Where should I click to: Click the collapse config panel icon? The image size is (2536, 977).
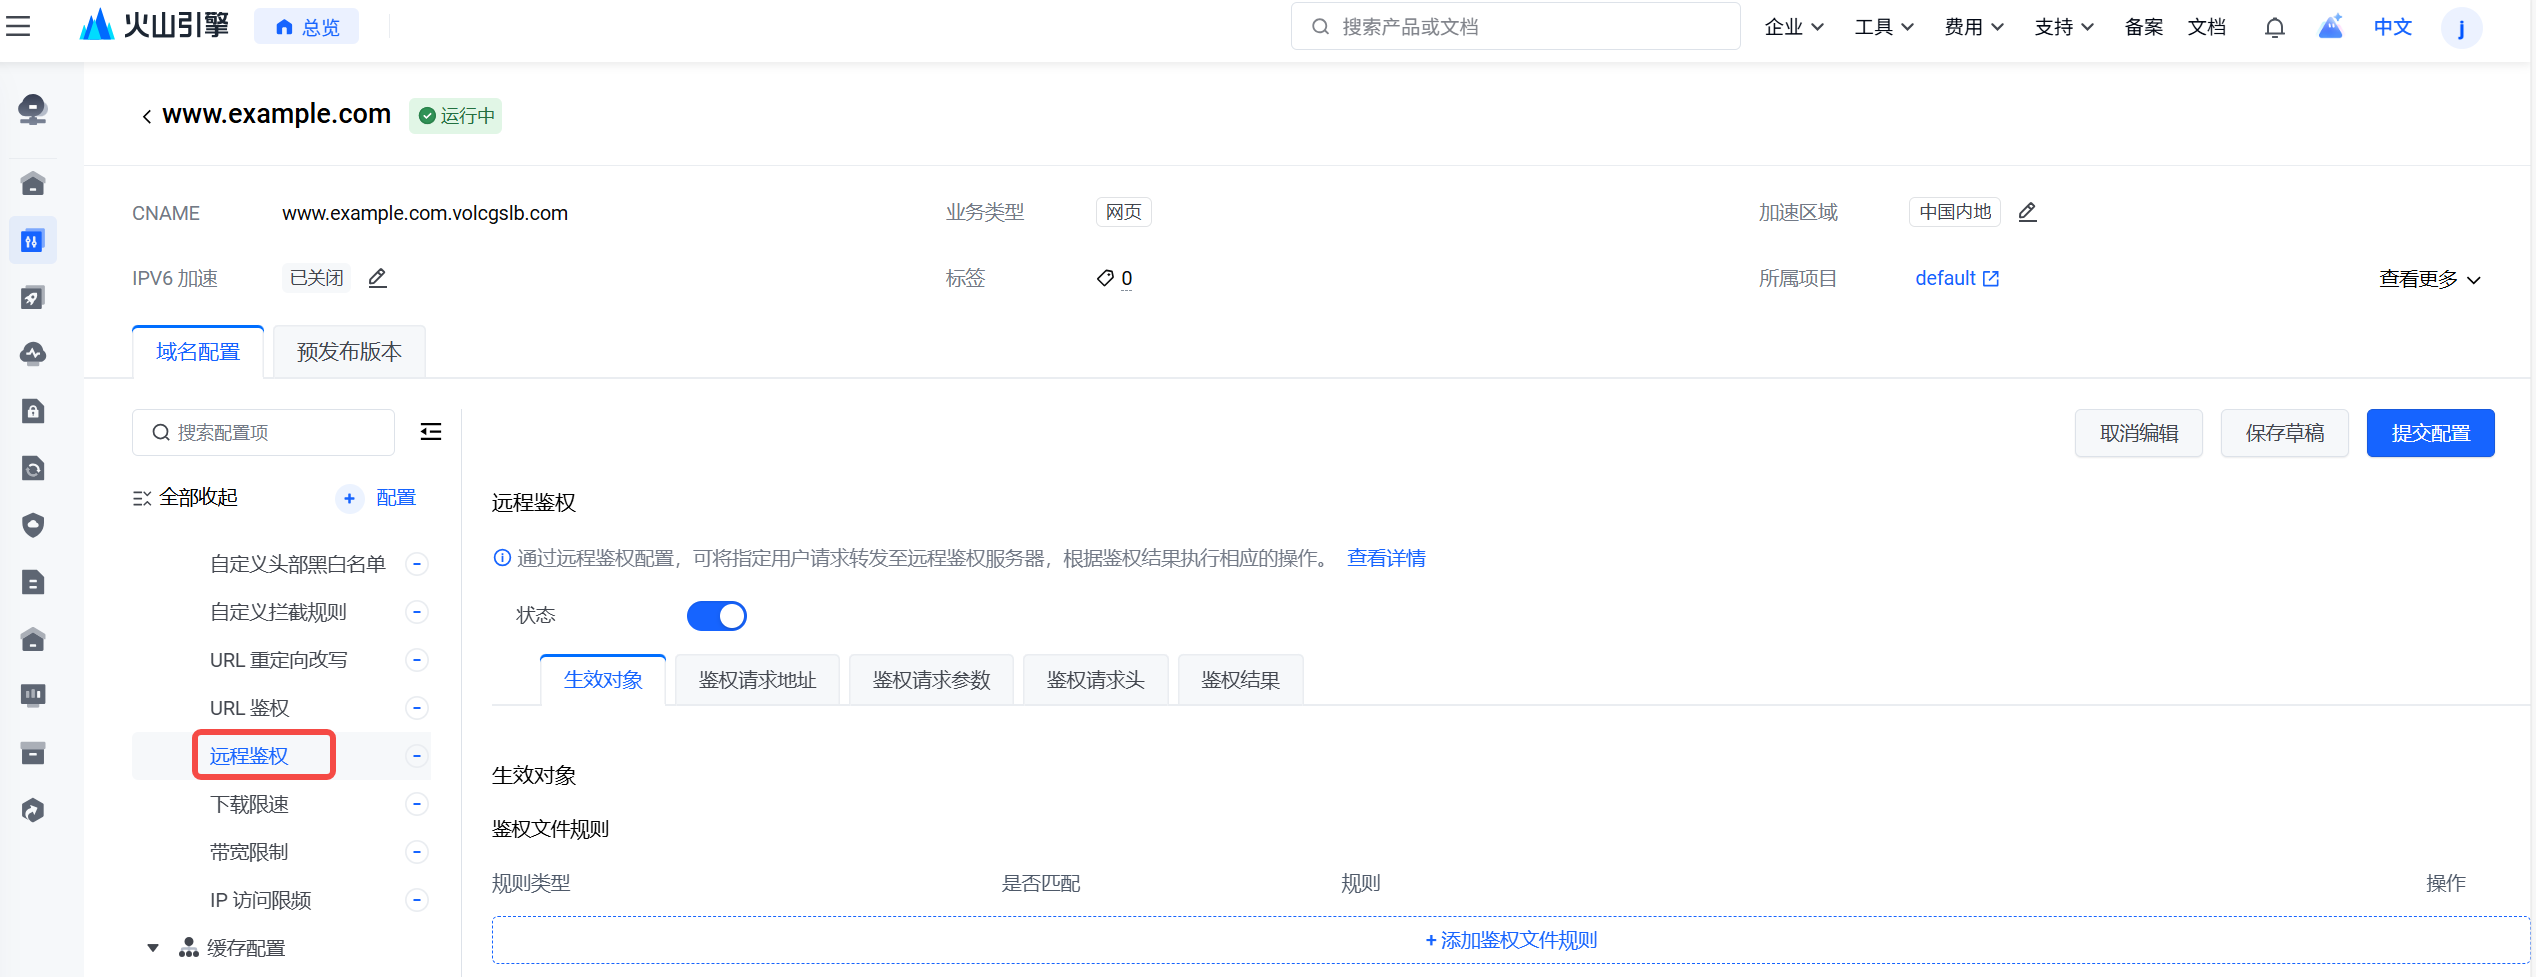[x=431, y=432]
